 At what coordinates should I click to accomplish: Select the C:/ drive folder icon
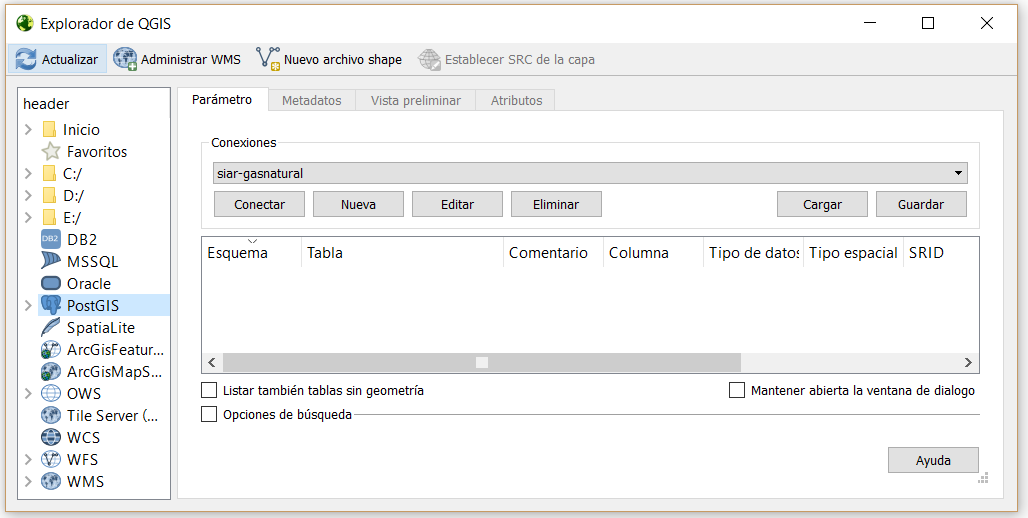click(49, 174)
